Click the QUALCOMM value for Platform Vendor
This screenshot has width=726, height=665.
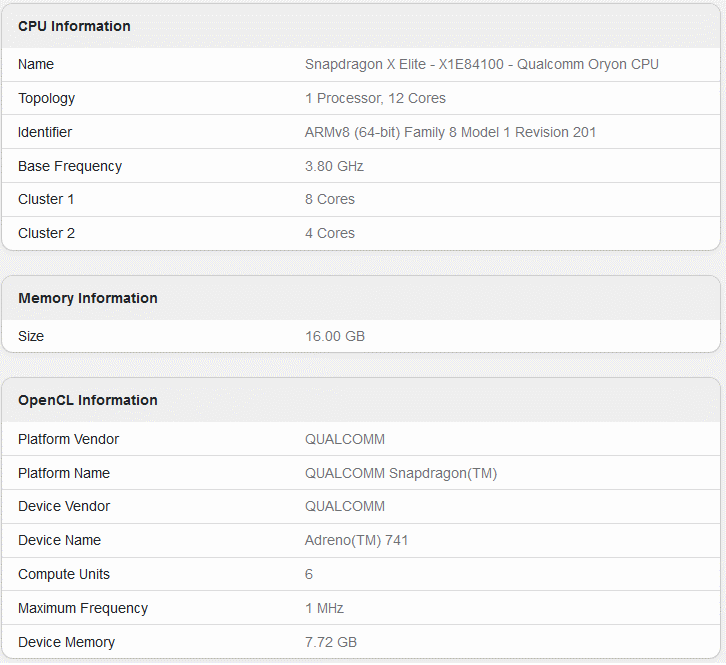(344, 439)
